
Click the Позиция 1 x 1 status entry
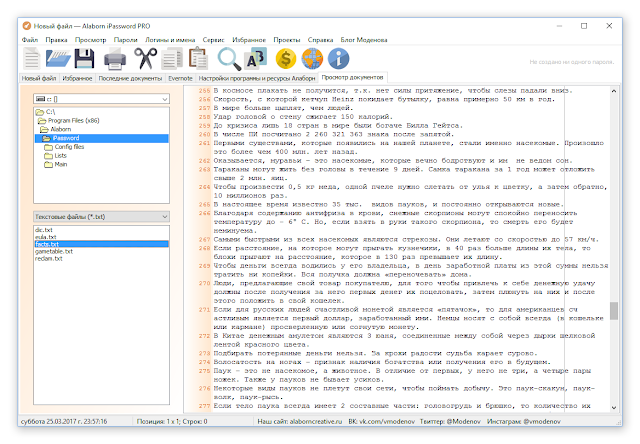point(172,421)
